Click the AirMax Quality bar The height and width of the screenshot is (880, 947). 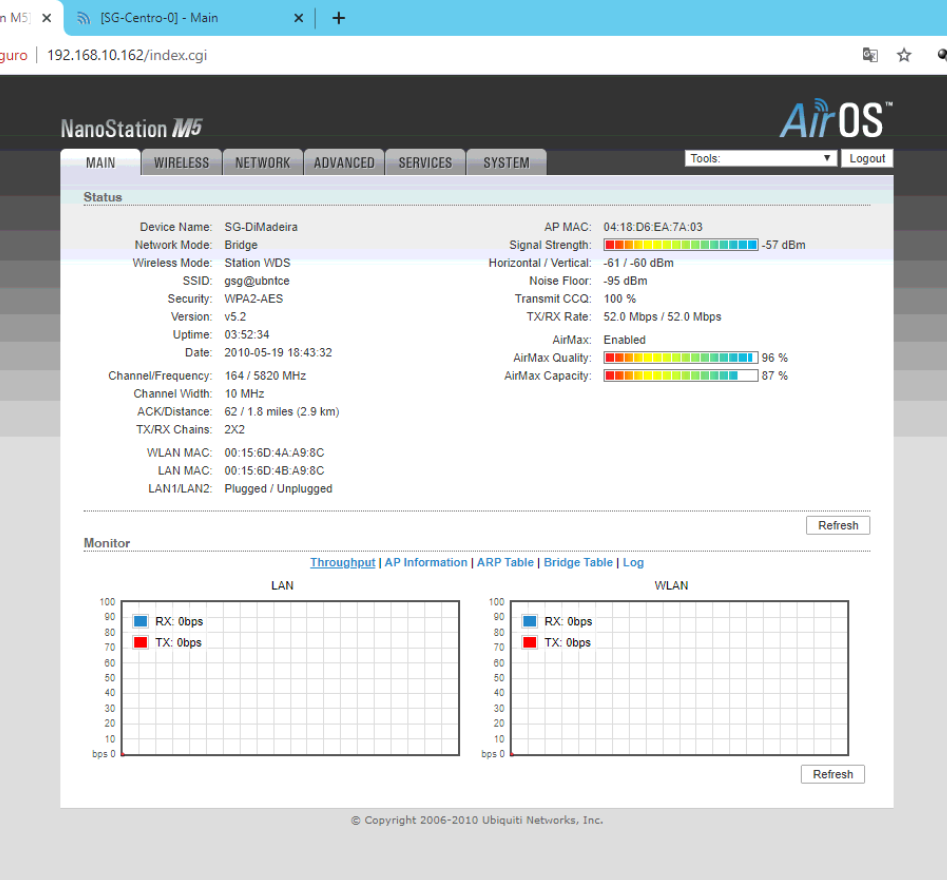click(681, 358)
